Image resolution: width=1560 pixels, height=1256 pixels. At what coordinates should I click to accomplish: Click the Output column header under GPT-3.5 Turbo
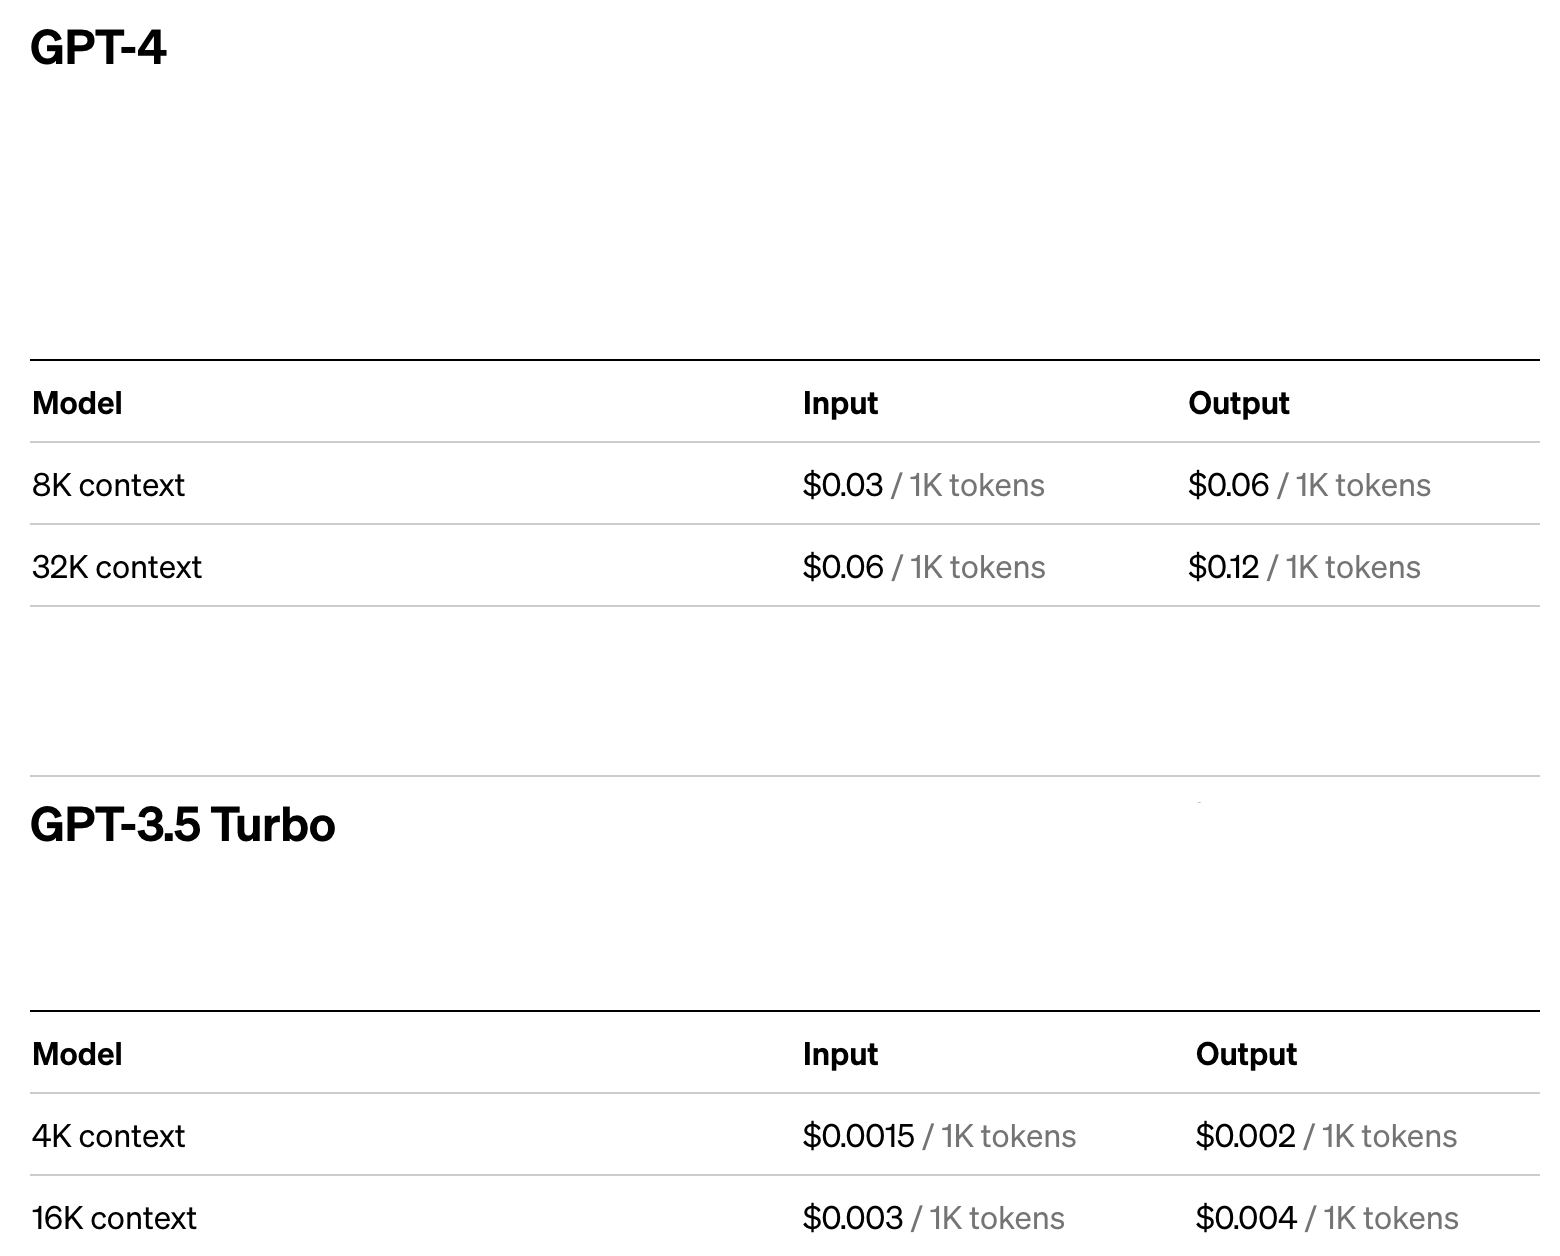[1246, 1054]
